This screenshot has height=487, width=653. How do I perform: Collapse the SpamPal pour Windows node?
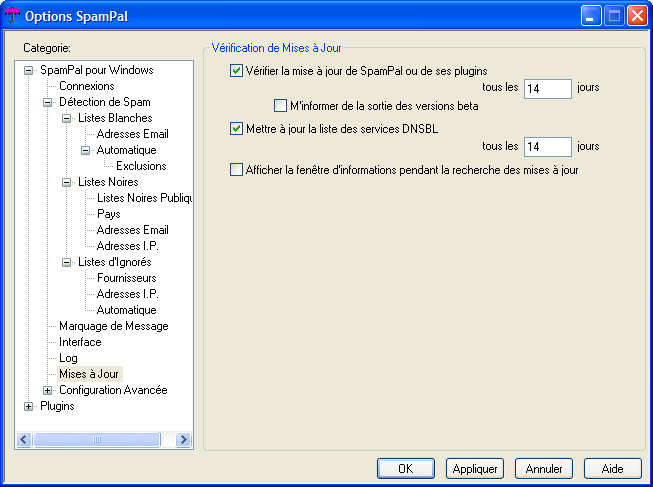(x=28, y=70)
